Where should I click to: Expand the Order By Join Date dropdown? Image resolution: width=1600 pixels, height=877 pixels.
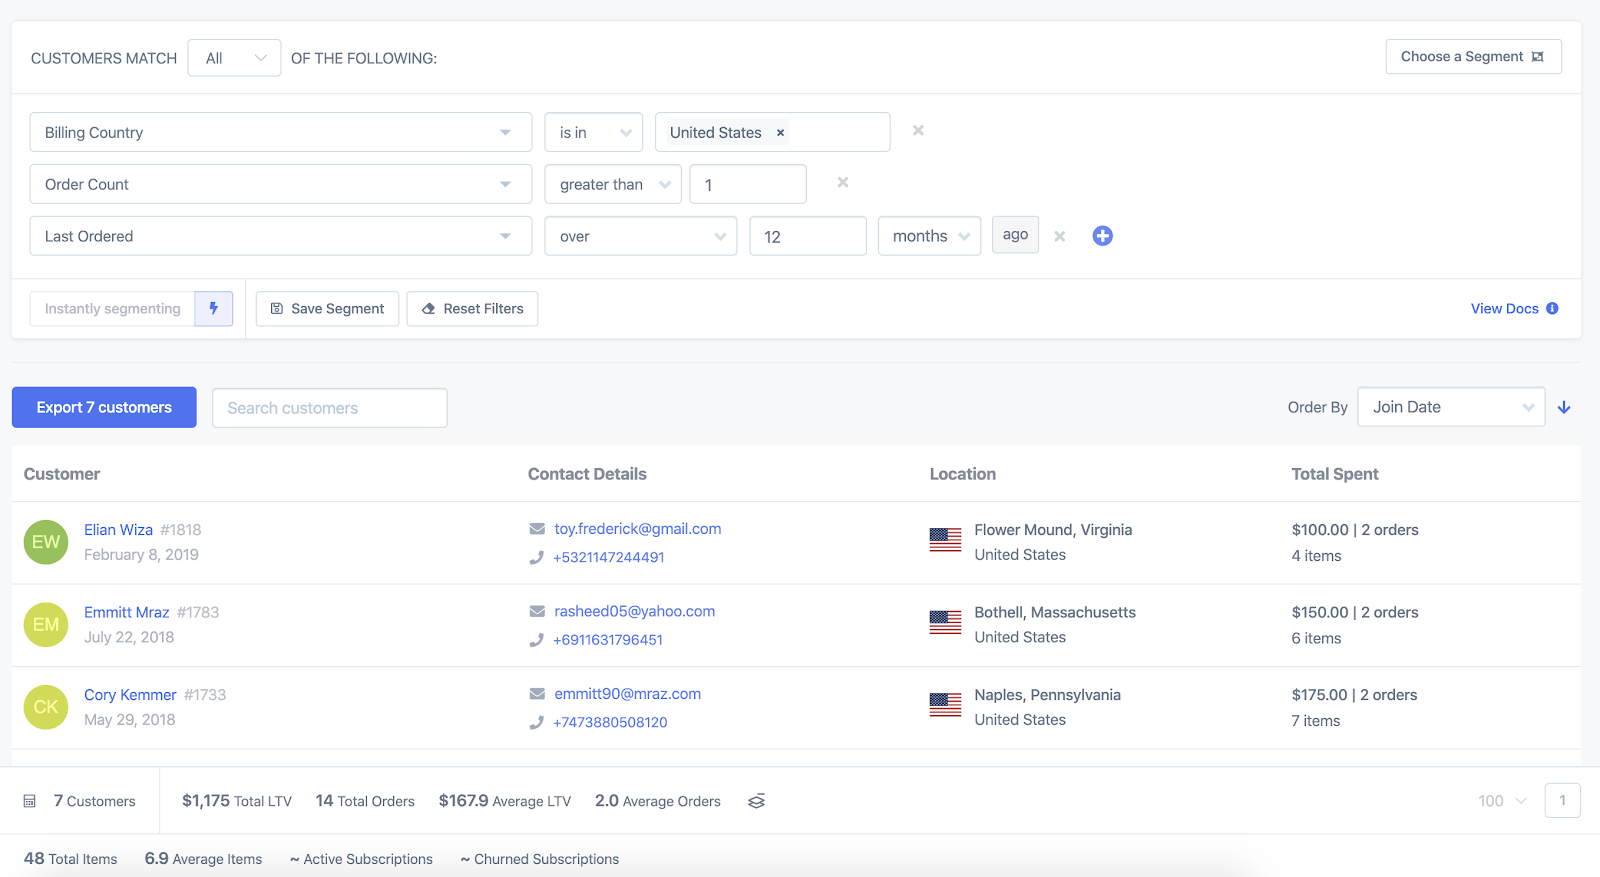pos(1450,407)
